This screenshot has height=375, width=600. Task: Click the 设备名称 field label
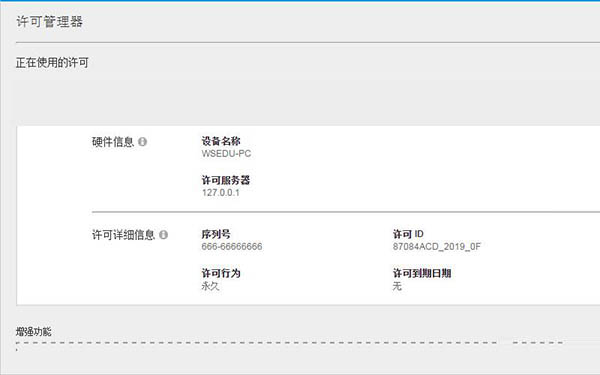(x=221, y=141)
